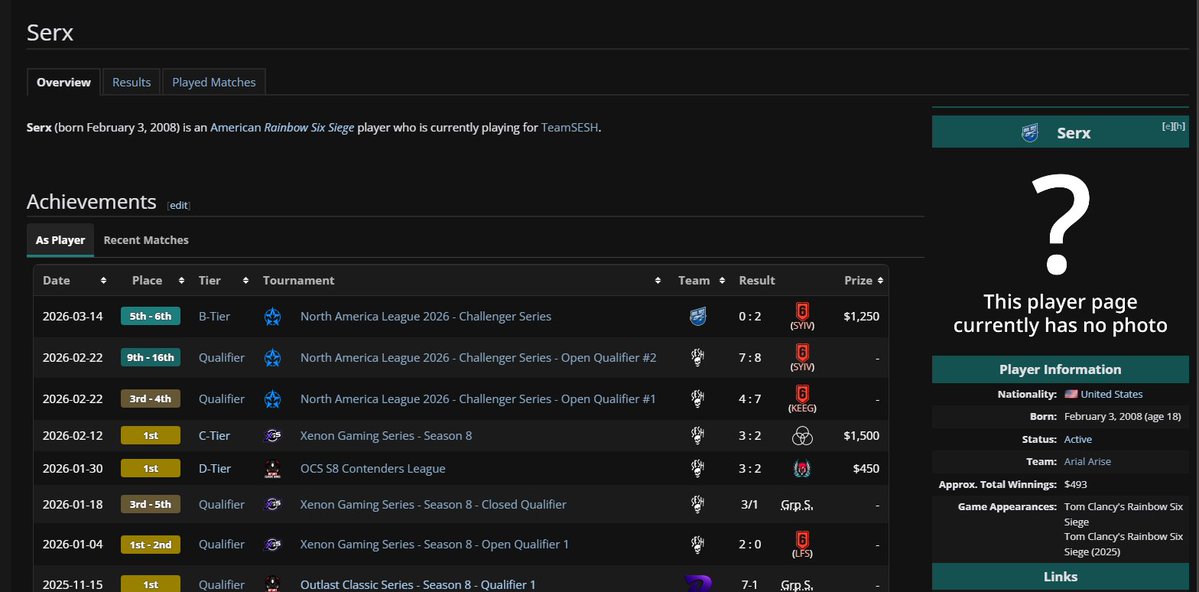Viewport: 1199px width, 592px height.
Task: Click the [h] infobox help link
Action: [1180, 126]
